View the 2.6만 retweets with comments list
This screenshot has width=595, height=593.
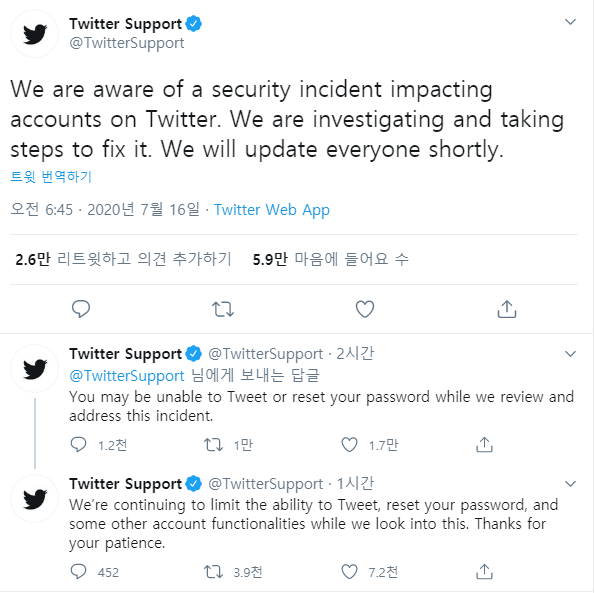pyautogui.click(x=123, y=259)
